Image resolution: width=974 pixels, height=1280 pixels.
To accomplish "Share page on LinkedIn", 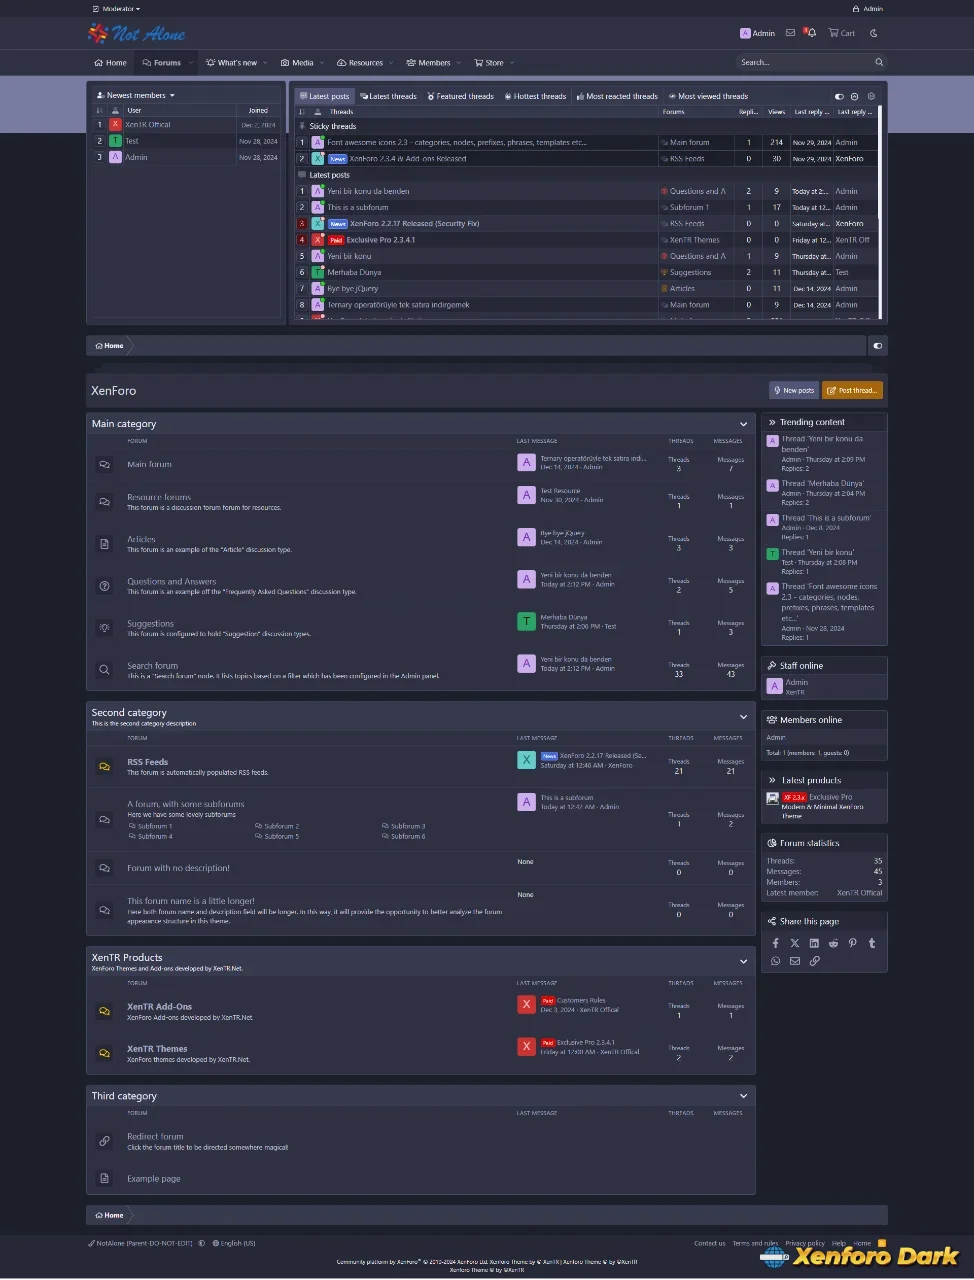I will (x=814, y=943).
